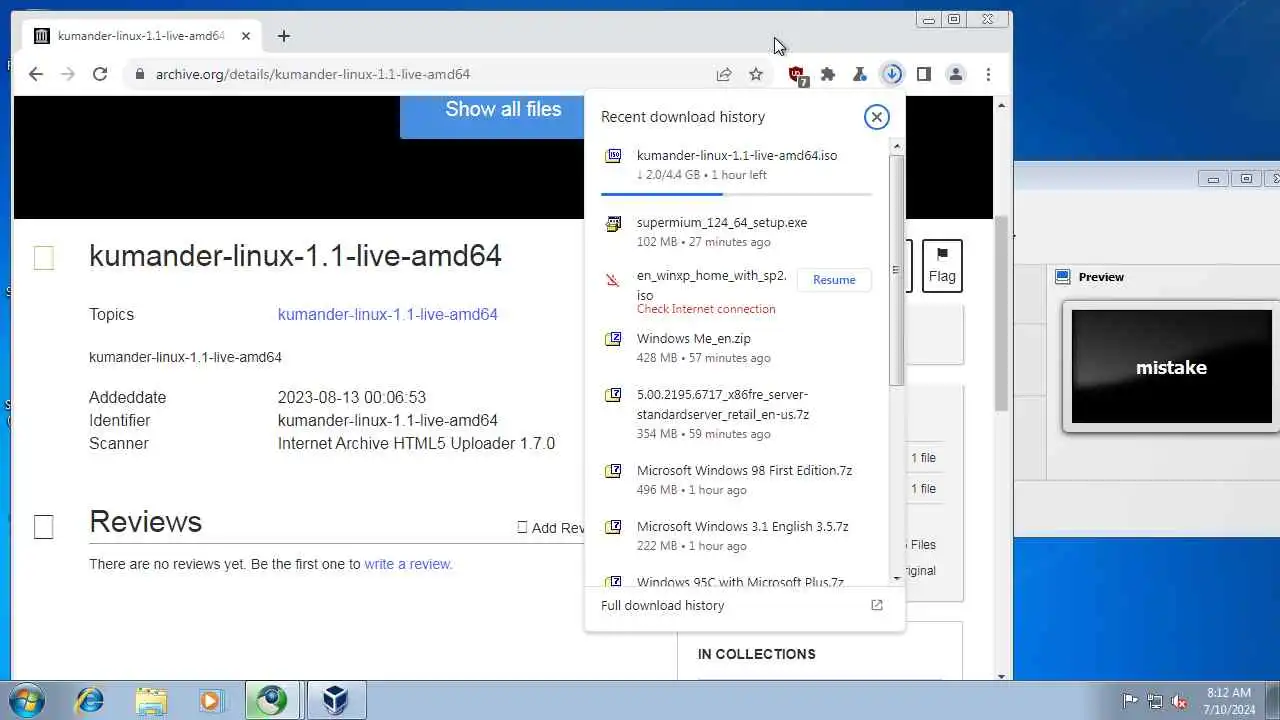Select the kumander-linux-1.1-live-amd64 tab
1280x720 pixels.
(x=142, y=36)
